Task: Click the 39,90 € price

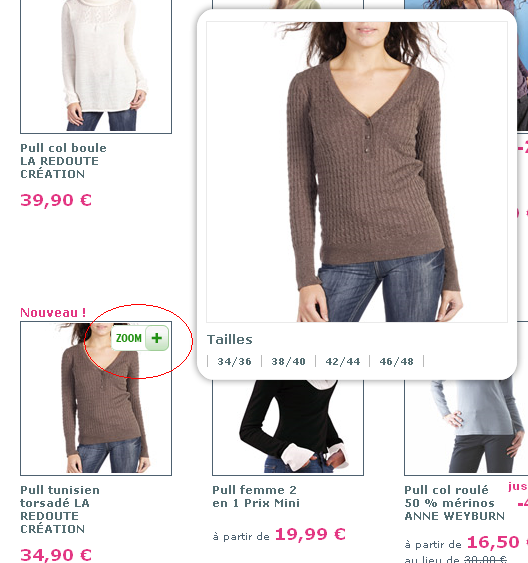Action: [56, 200]
